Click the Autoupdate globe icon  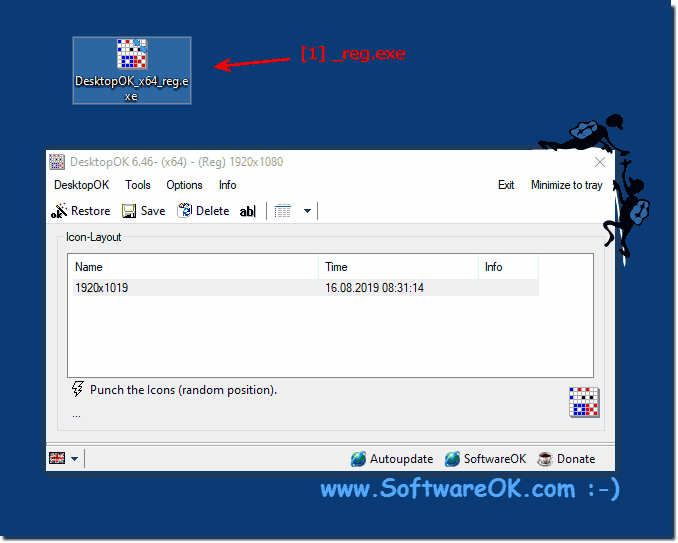[x=358, y=459]
